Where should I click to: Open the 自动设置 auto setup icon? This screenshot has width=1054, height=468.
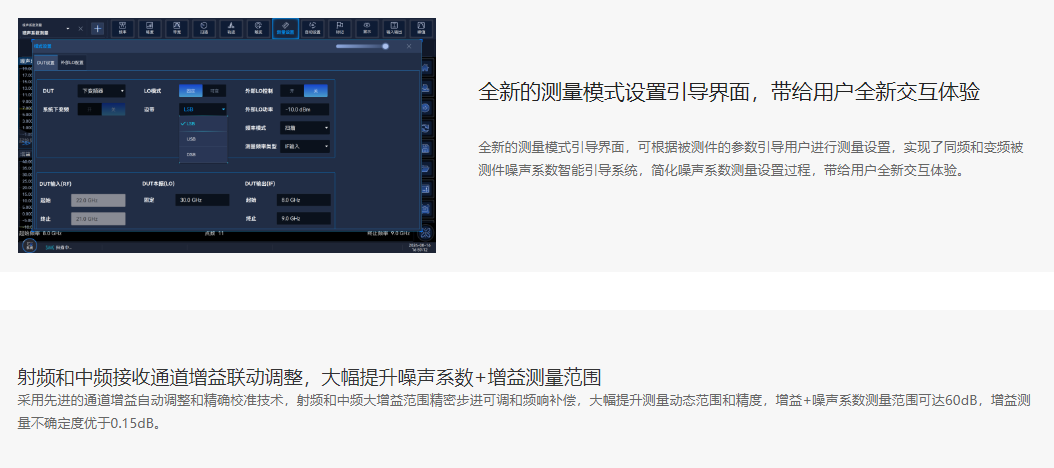[x=313, y=27]
